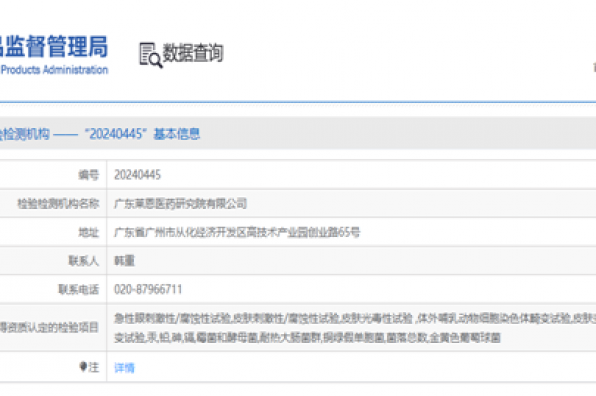Viewport: 596px width, 396px height.
Task: Select the 联系人 row label
Action: (84, 261)
